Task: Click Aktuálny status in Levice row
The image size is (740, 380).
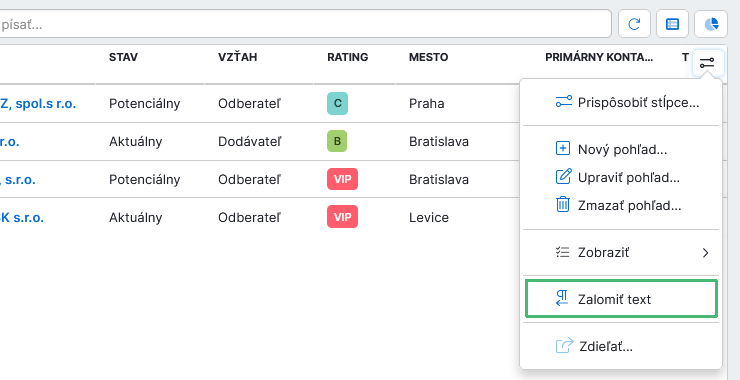Action: point(135,218)
